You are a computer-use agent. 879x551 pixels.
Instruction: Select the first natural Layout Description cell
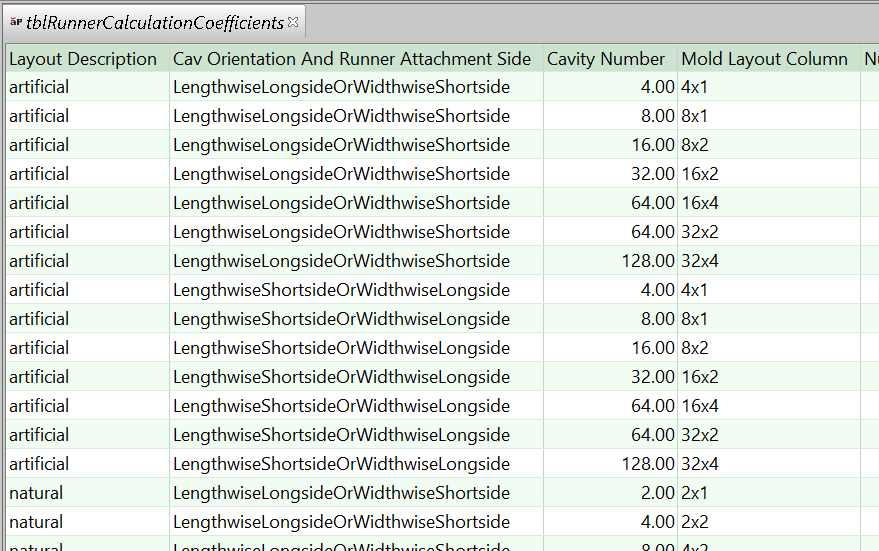[x=36, y=493]
